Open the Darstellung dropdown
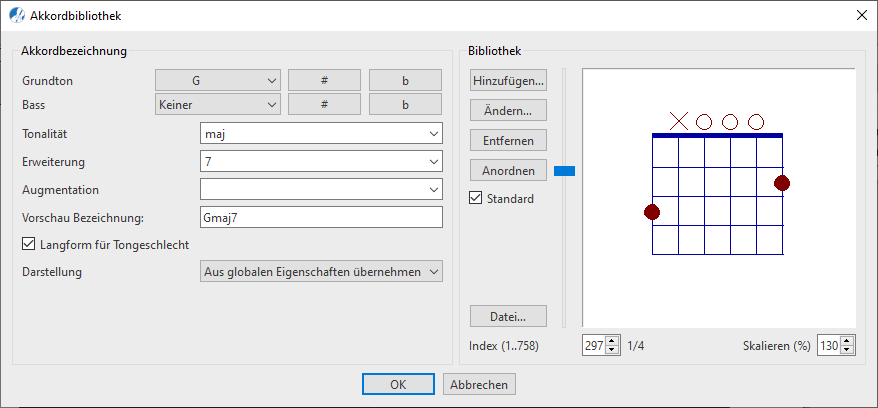The width and height of the screenshot is (878, 408). (x=321, y=271)
